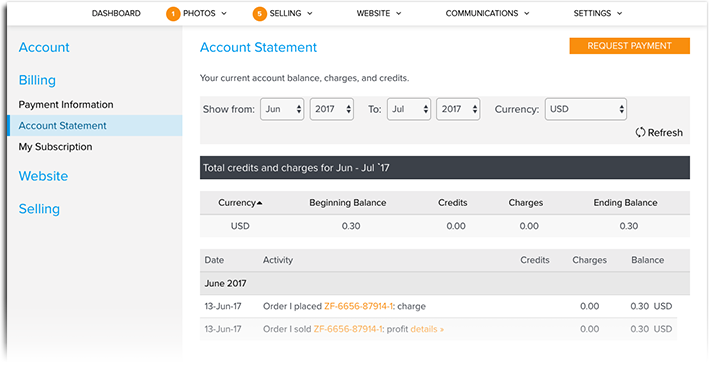The image size is (709, 374).
Task: Open the Billing sidebar section
Action: click(x=37, y=80)
